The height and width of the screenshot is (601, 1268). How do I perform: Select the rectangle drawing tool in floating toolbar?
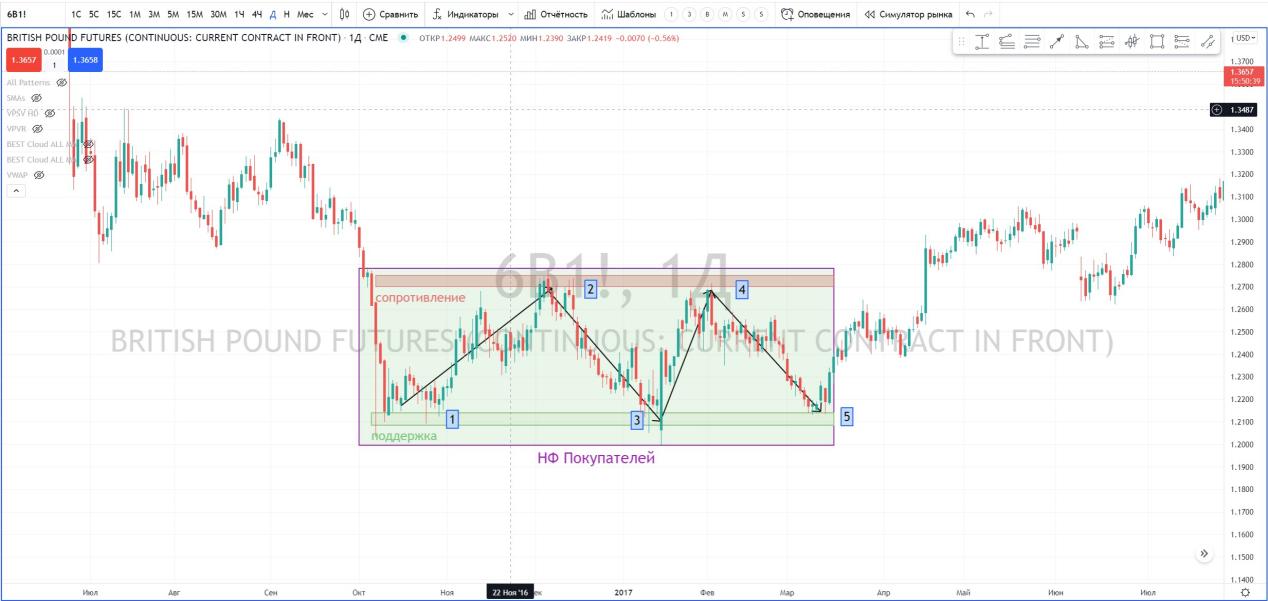click(x=1157, y=42)
